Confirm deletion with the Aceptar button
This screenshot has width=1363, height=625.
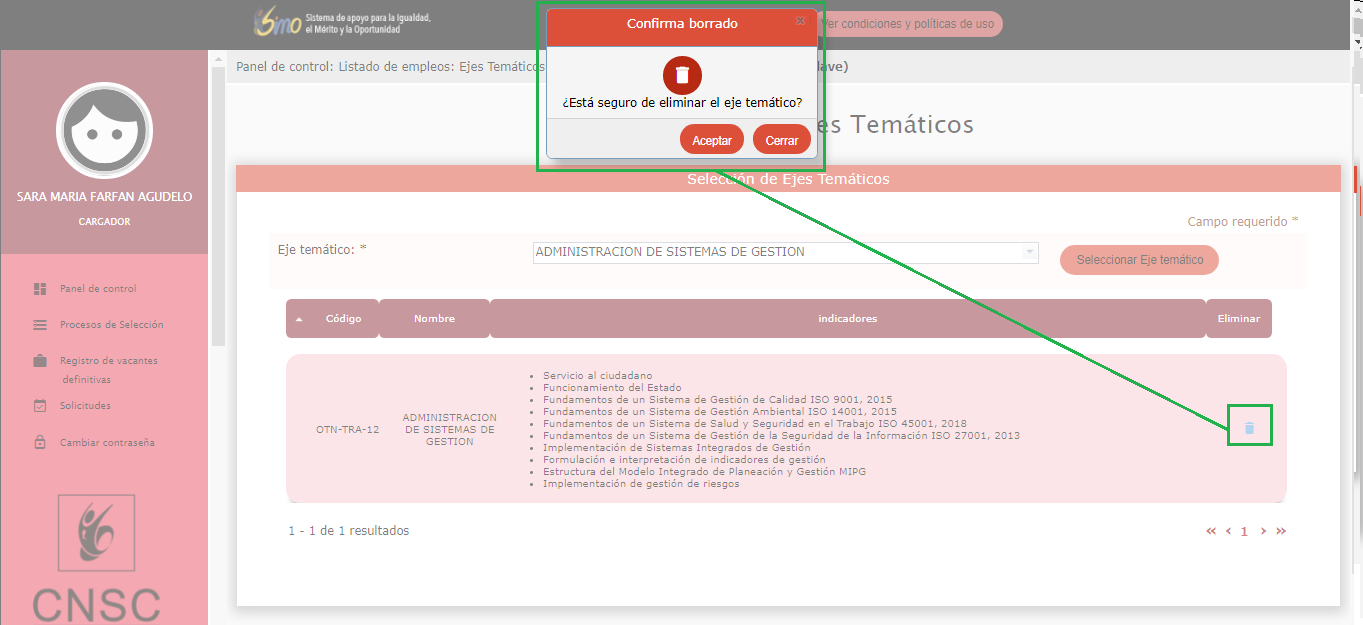[712, 141]
